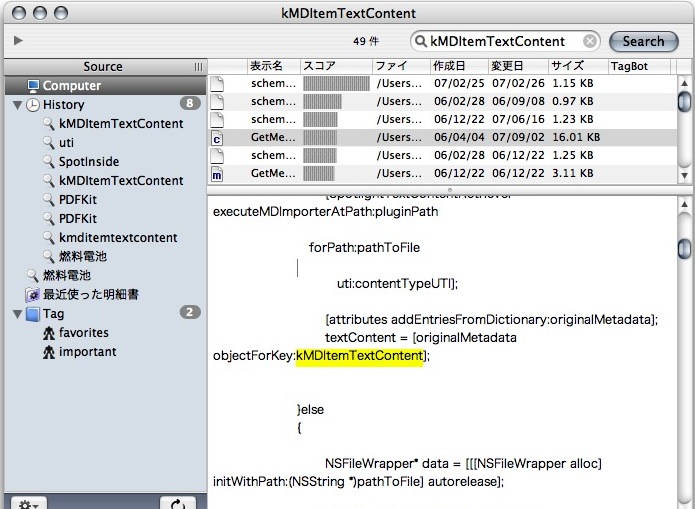695x509 pixels.
Task: Click the 49 件 result count
Action: point(366,42)
